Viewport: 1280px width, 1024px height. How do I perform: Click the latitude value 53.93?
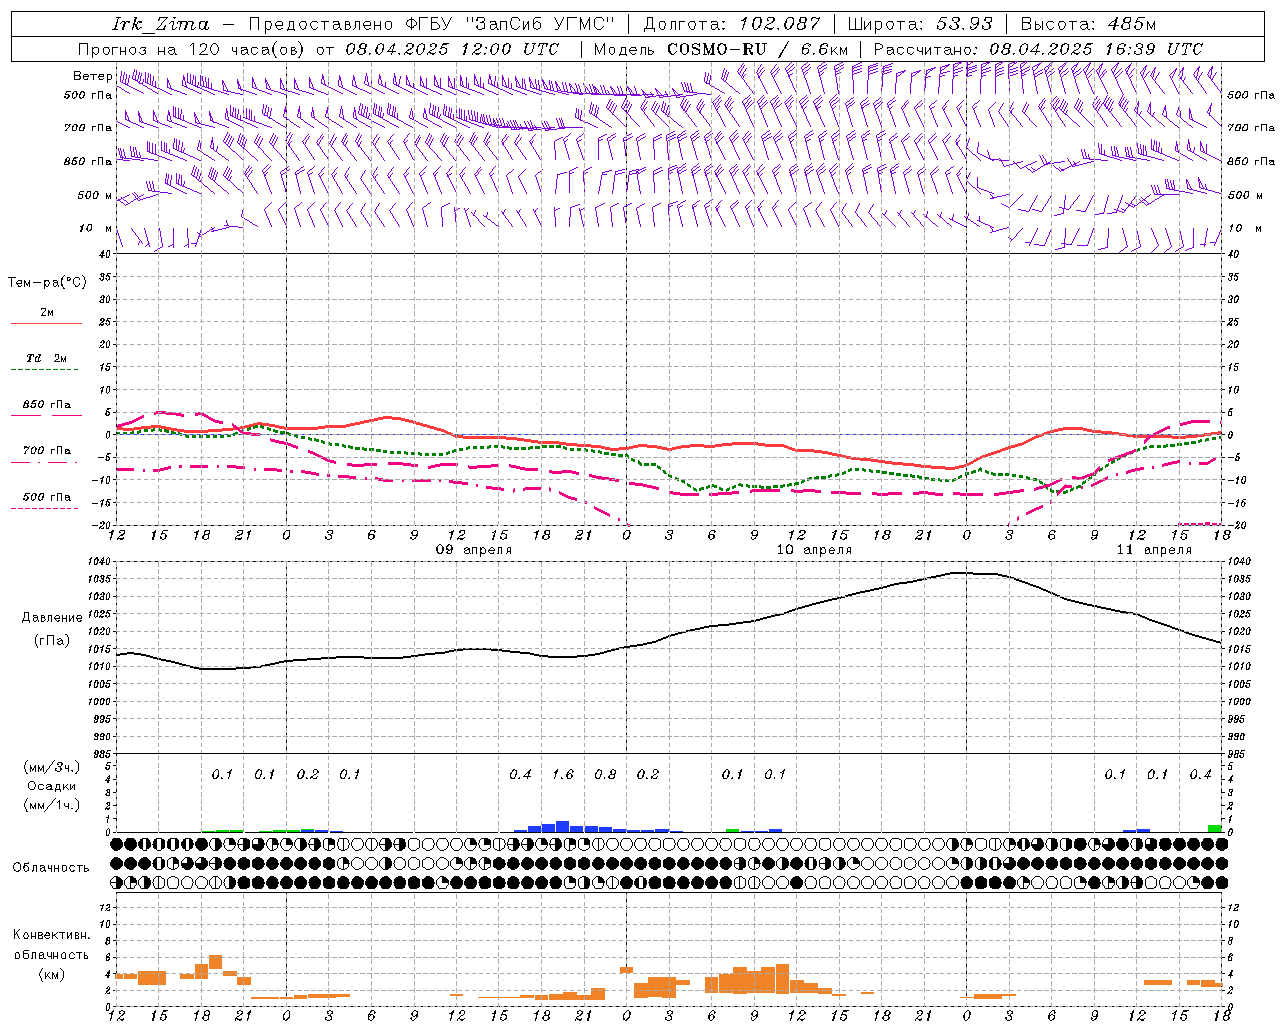pos(964,24)
